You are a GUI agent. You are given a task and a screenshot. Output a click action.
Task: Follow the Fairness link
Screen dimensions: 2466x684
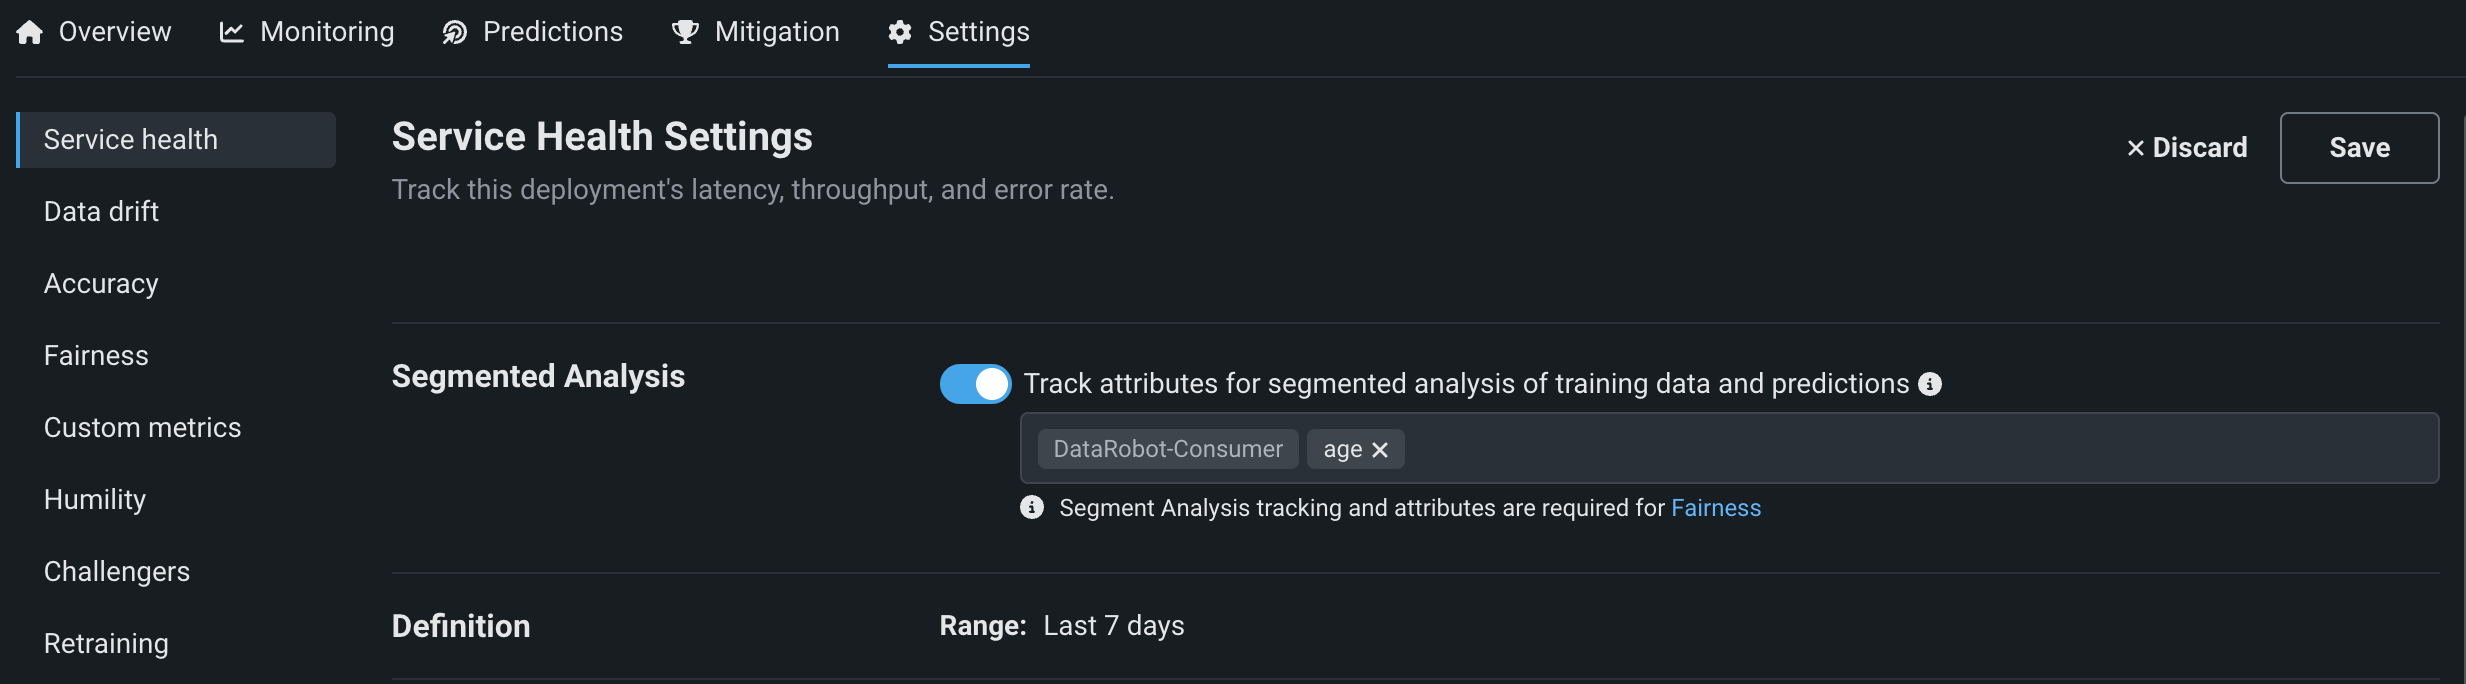tap(1716, 508)
